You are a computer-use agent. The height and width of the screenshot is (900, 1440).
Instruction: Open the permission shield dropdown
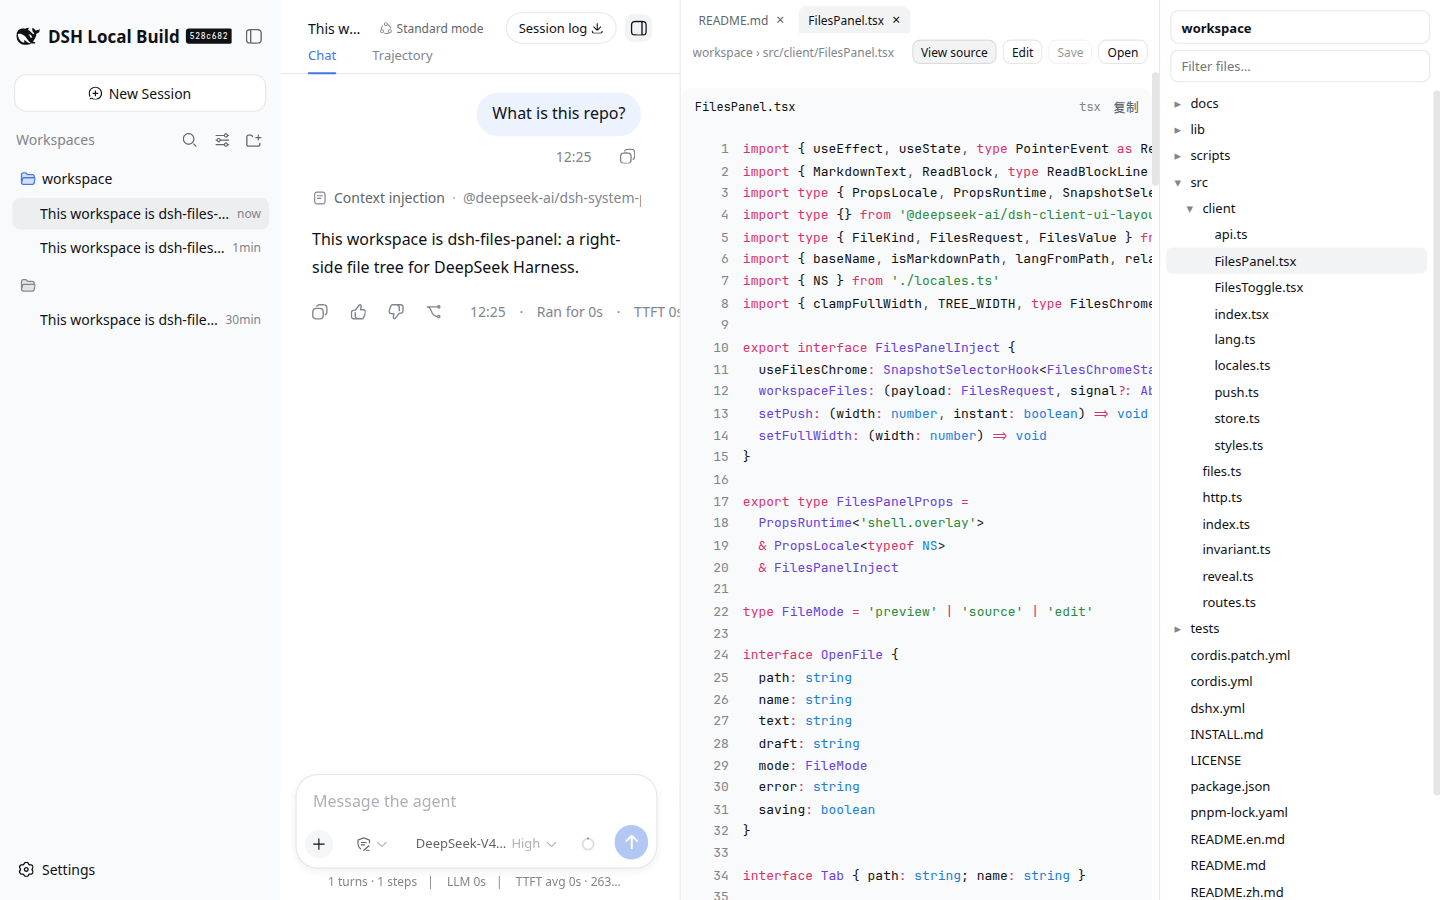tap(371, 844)
